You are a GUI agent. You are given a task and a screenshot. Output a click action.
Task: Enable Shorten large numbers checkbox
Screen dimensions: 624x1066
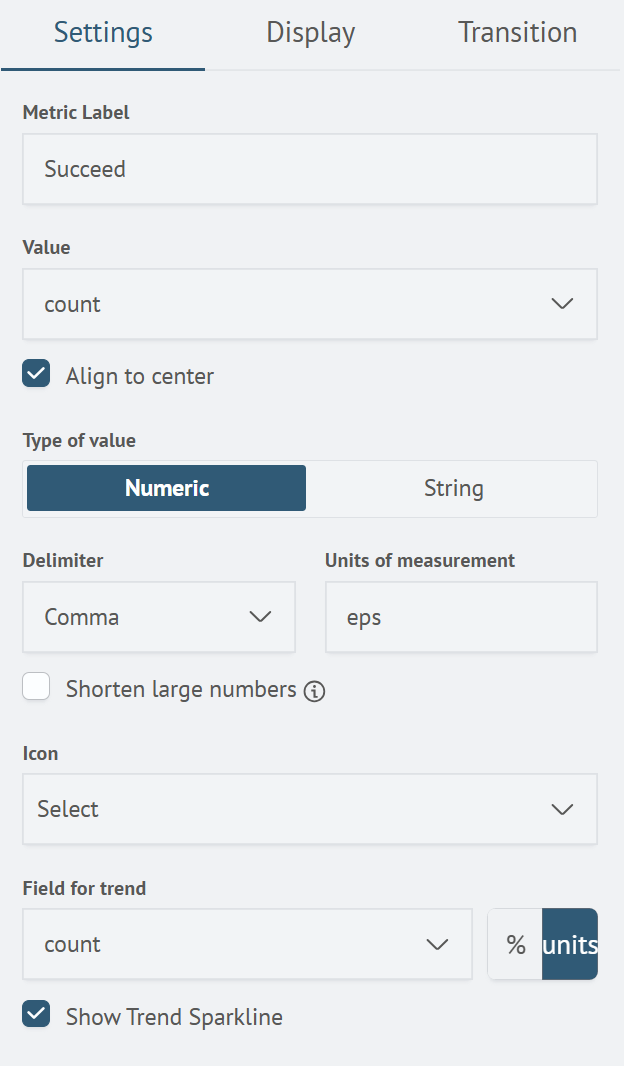pyautogui.click(x=37, y=688)
